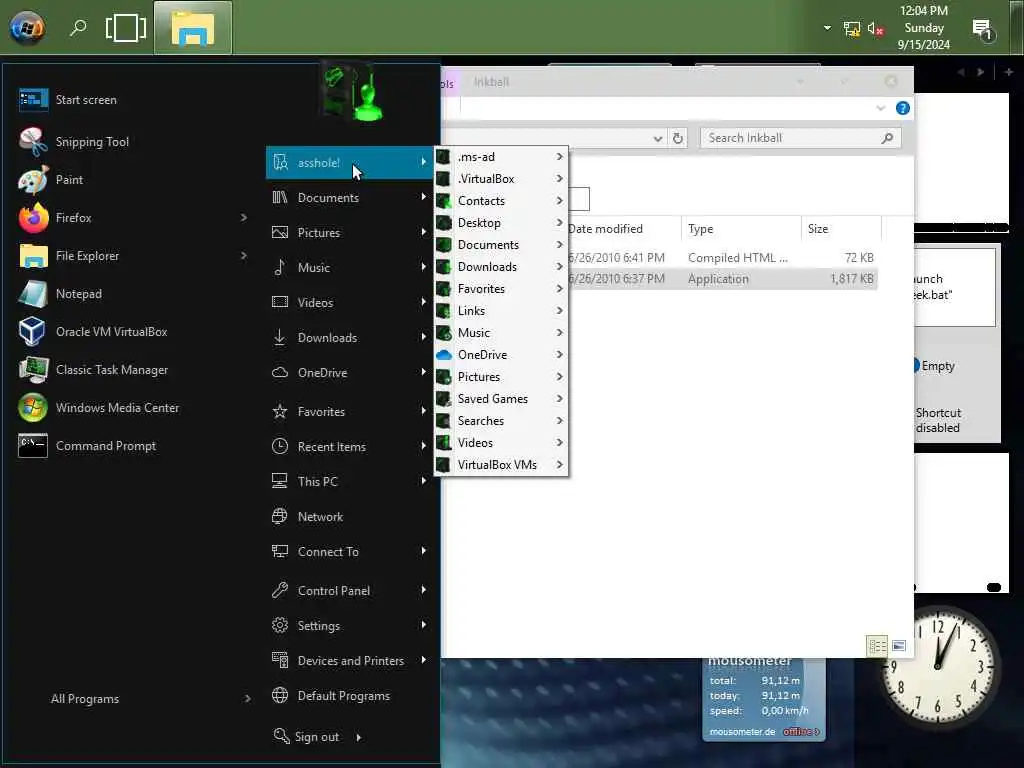Expand Firefox jump list arrow
This screenshot has height=768, width=1024.
(x=244, y=217)
